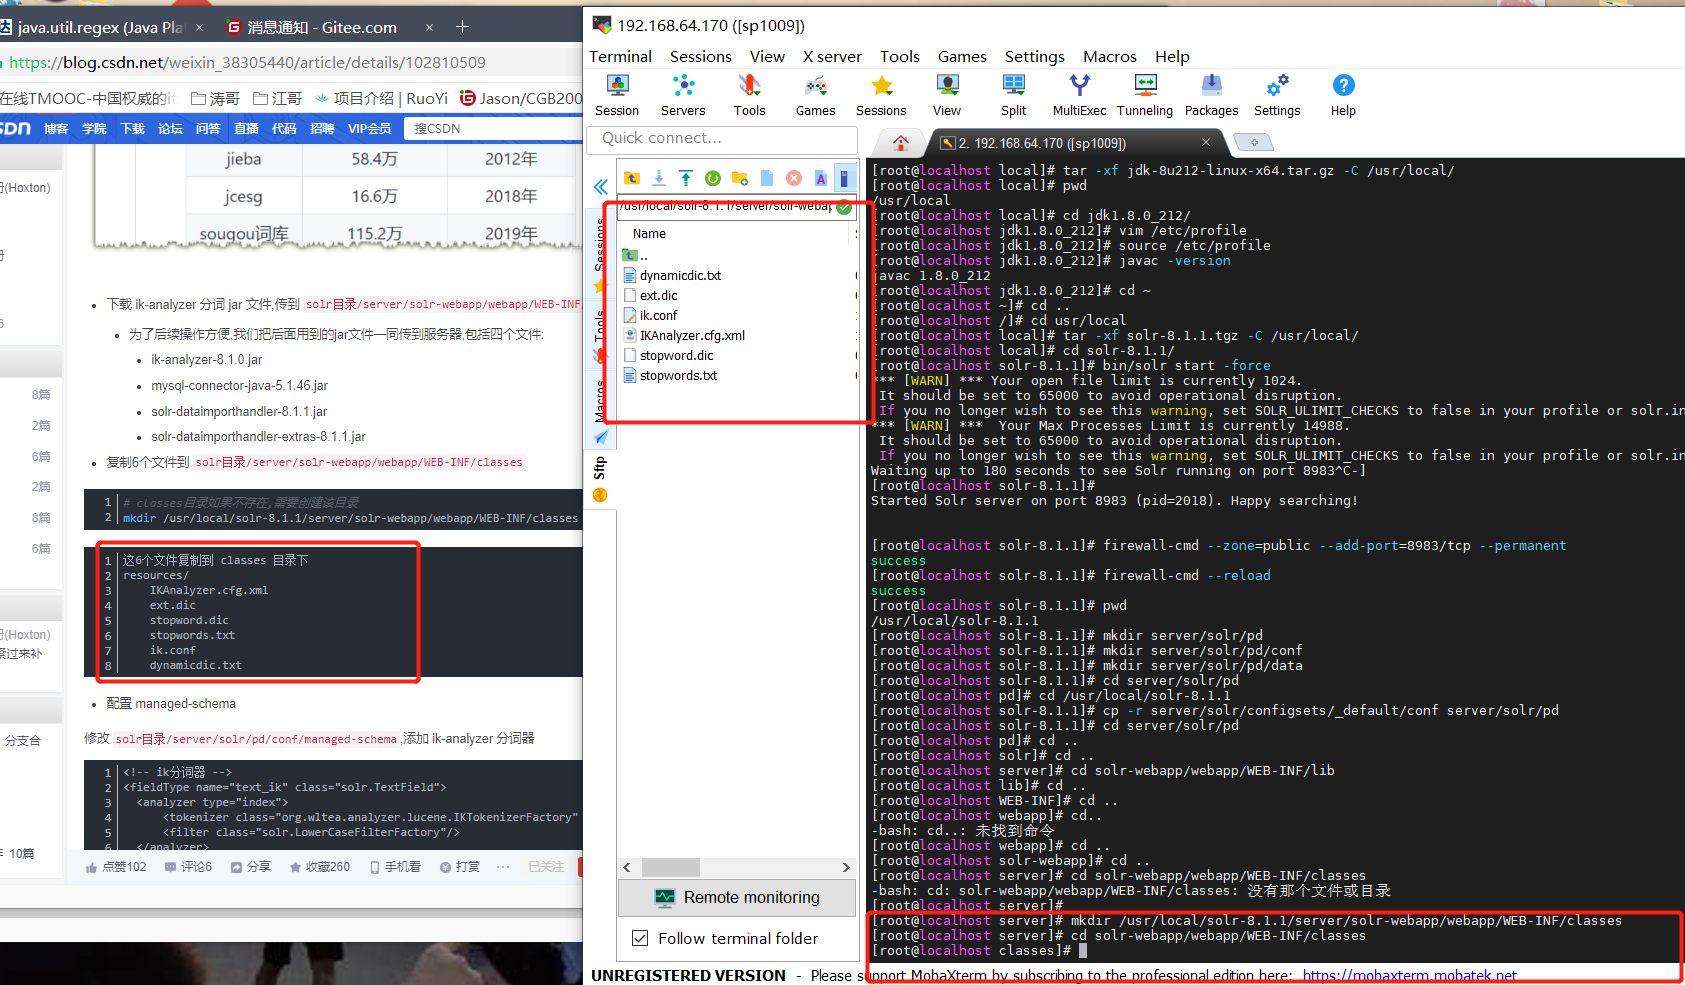Click the mobaxterm.mobatek.net link
The width and height of the screenshot is (1685, 985).
coord(1409,975)
